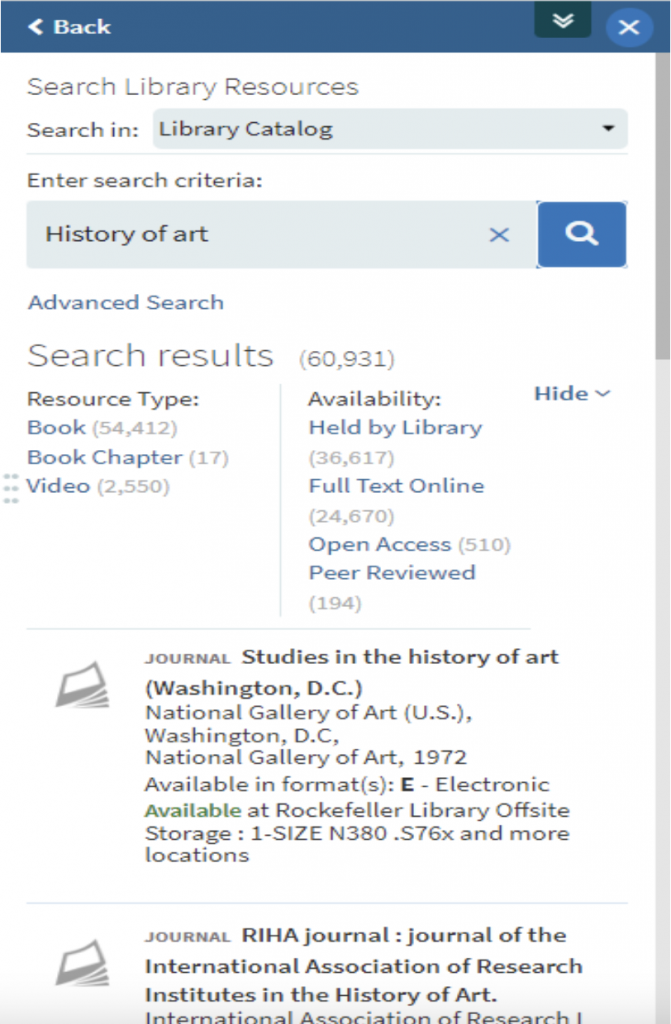The width and height of the screenshot is (671, 1024).
Task: Open the Search in Library Catalog dropdown
Action: point(390,129)
